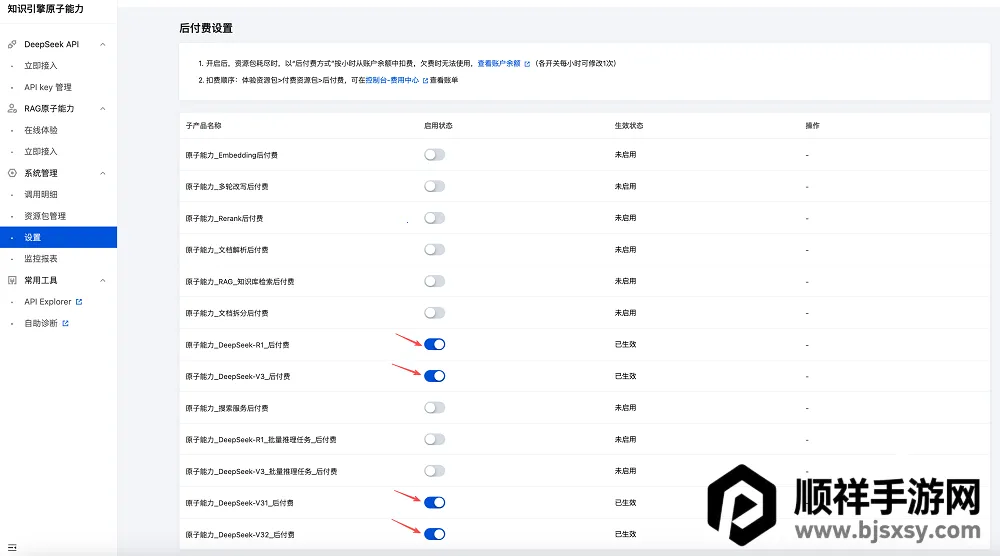Collapse the 常用工具 section chevron
This screenshot has height=556, width=1000.
103,281
